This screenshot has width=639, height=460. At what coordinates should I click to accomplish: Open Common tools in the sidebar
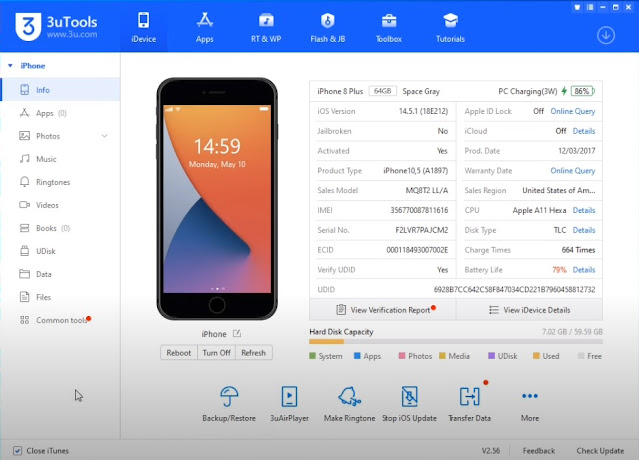[60, 320]
